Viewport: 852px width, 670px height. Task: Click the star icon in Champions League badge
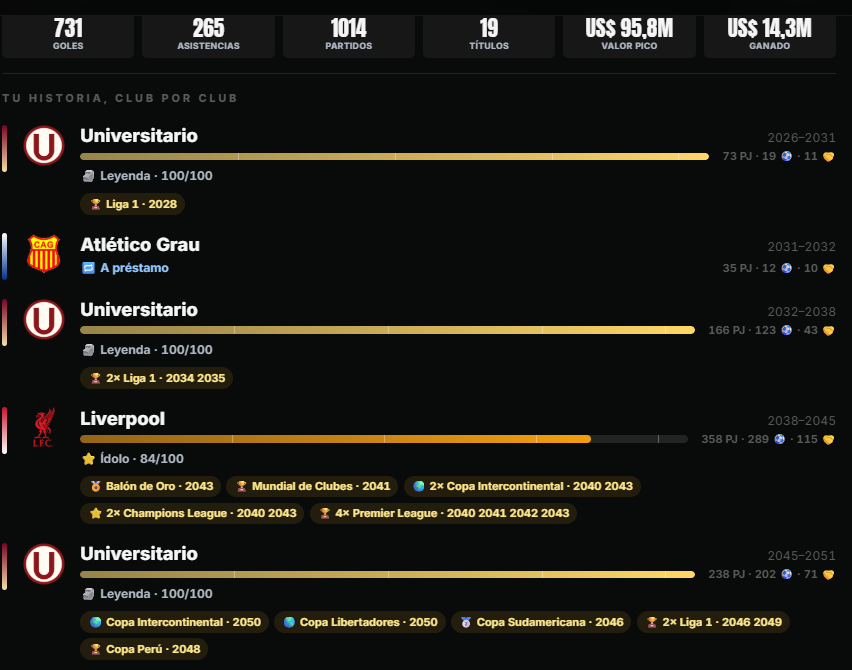pos(96,513)
